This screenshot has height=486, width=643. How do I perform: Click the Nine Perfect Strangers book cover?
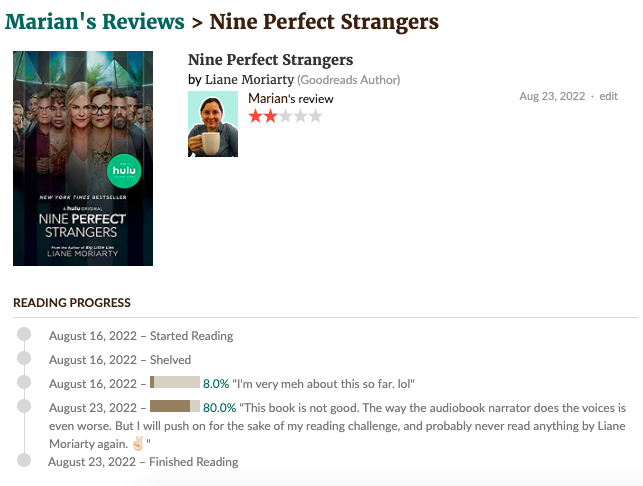click(x=83, y=158)
